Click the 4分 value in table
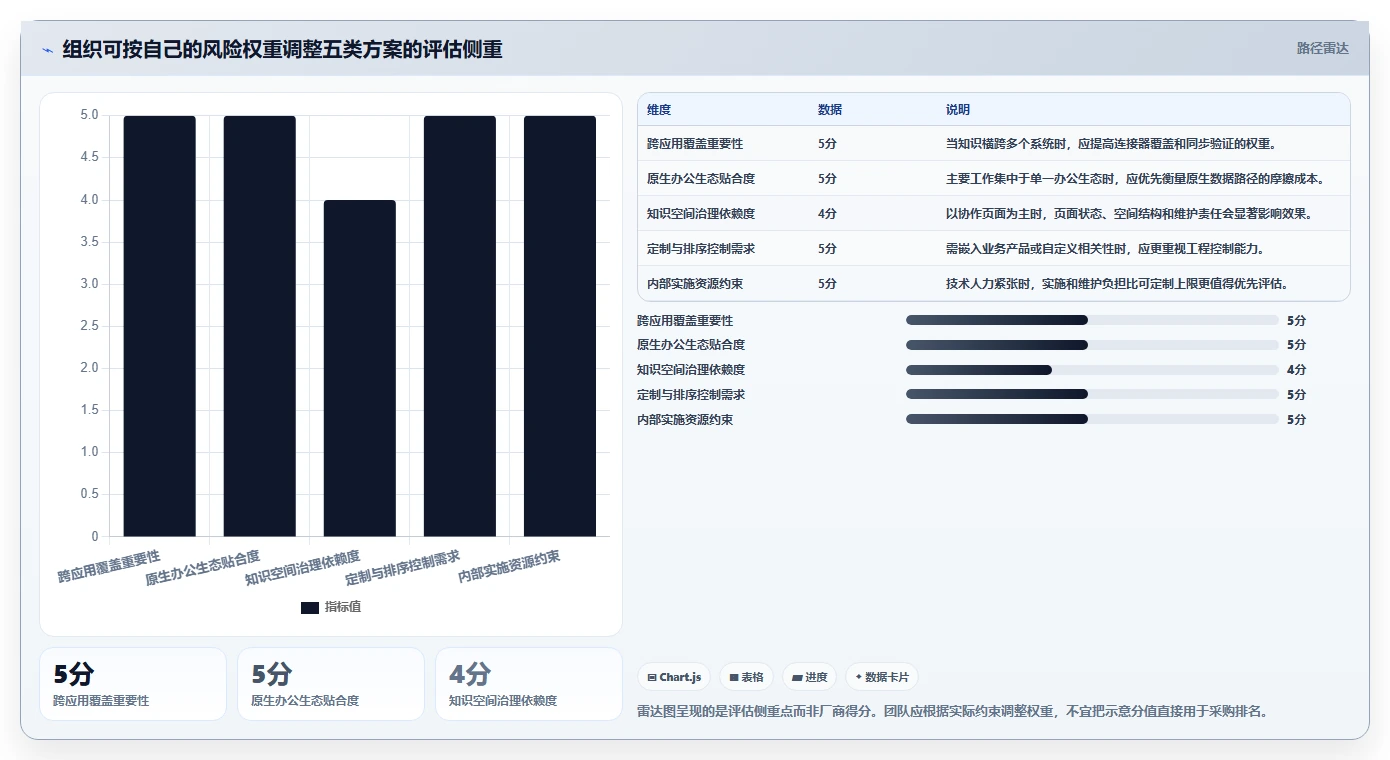The width and height of the screenshot is (1390, 760). [827, 214]
